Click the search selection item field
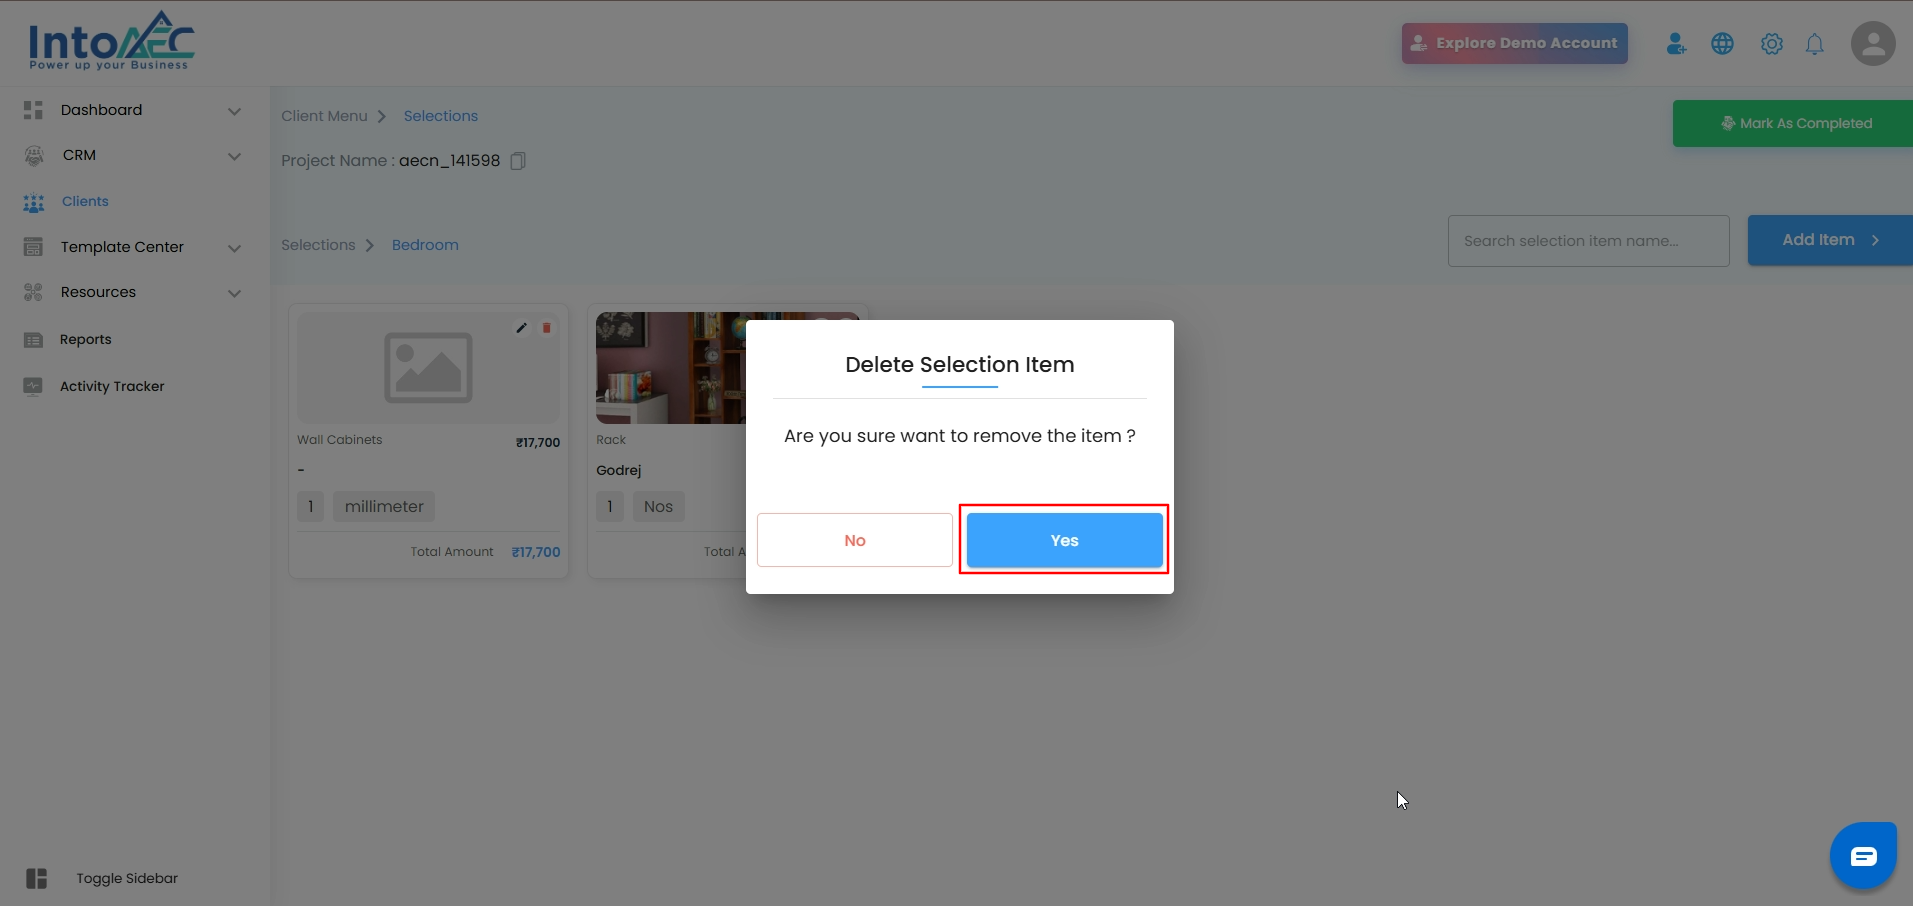The image size is (1913, 906). coord(1587,241)
